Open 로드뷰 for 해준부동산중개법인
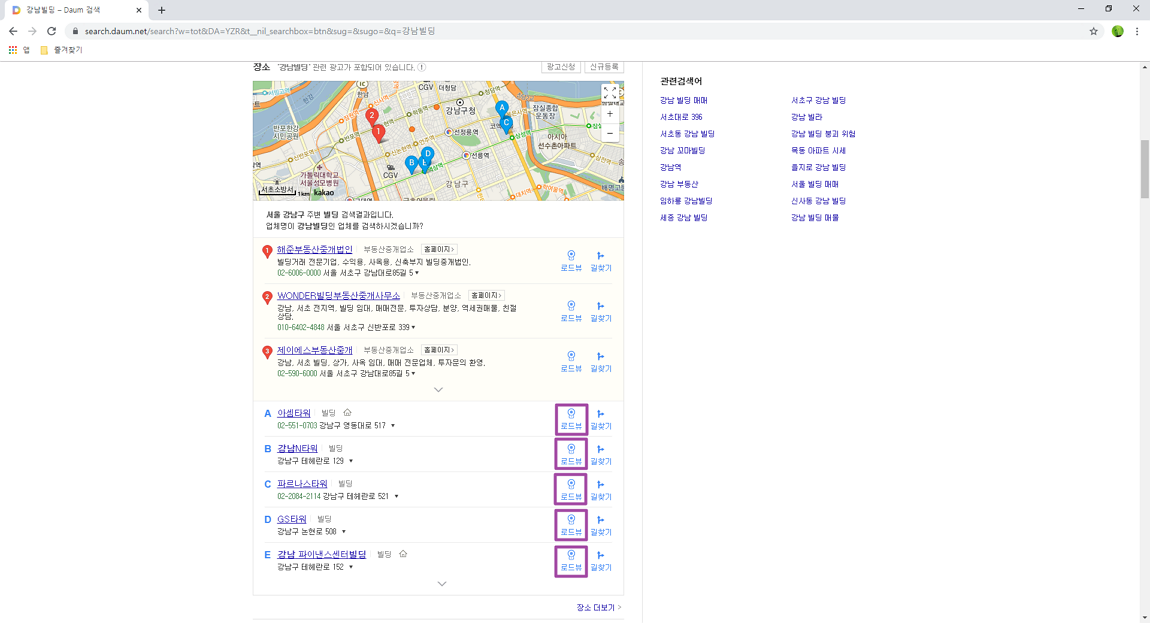The height and width of the screenshot is (623, 1150). (x=571, y=261)
